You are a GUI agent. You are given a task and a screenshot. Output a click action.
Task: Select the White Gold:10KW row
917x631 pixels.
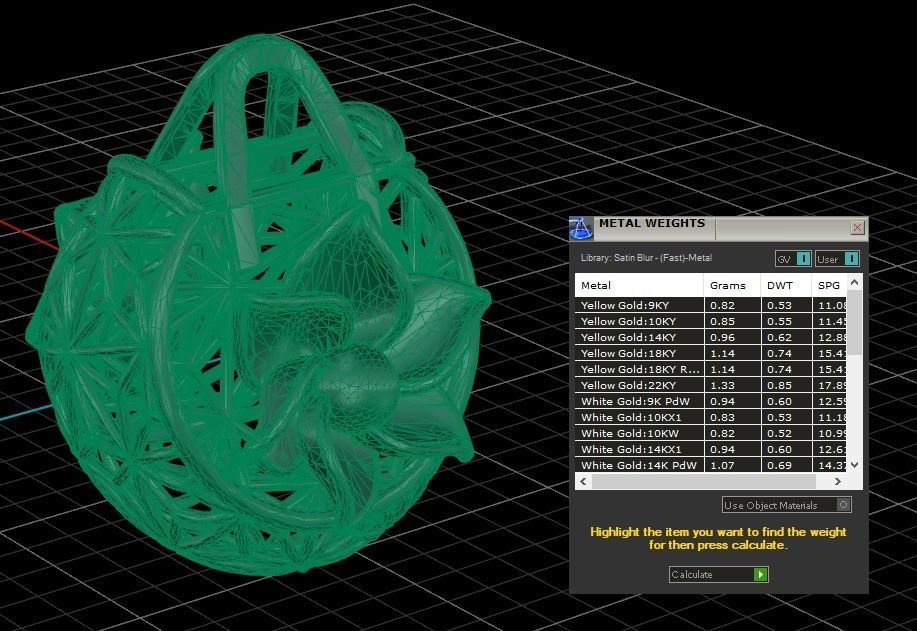click(x=711, y=433)
